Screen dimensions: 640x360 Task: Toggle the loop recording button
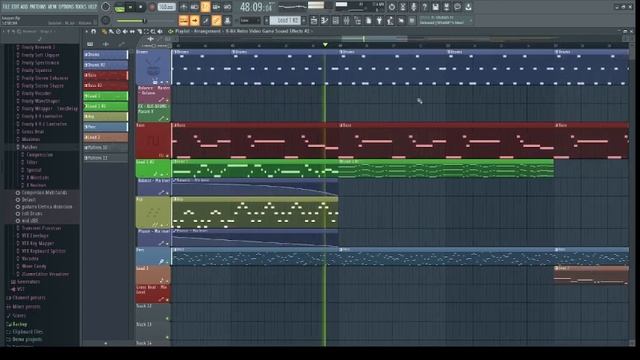pyautogui.click(x=227, y=7)
